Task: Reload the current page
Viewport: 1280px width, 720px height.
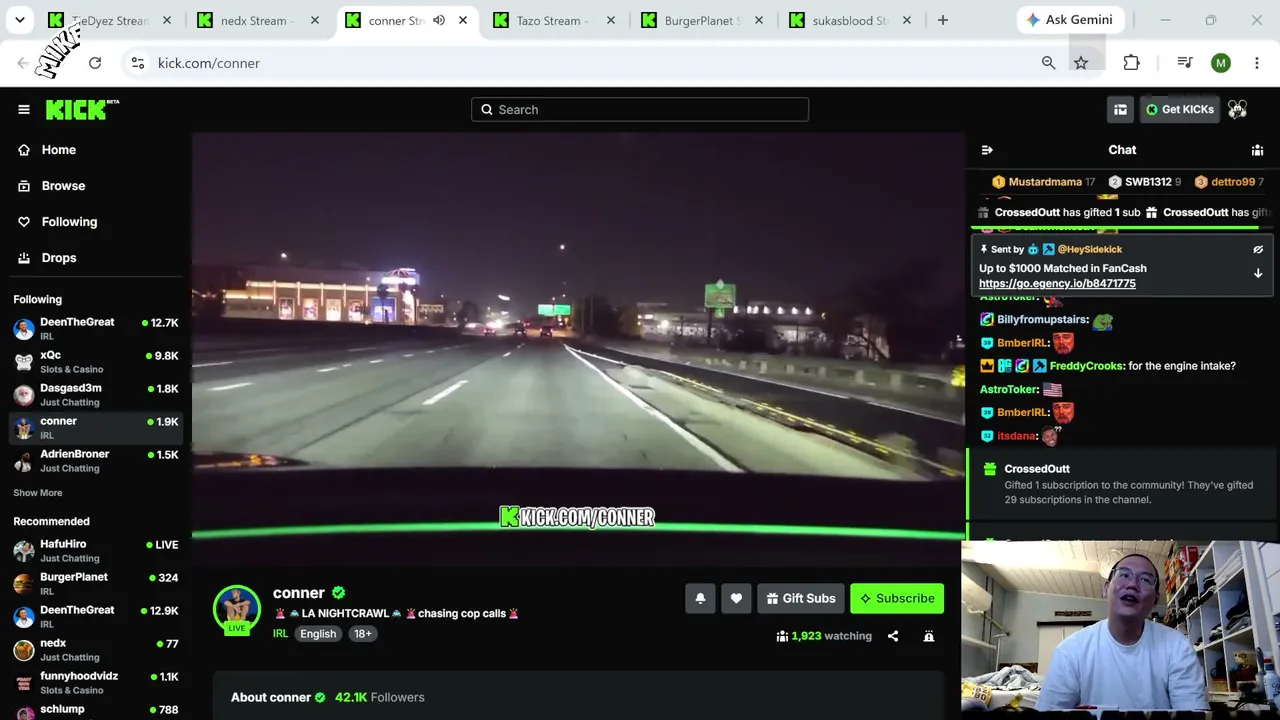Action: pos(95,63)
